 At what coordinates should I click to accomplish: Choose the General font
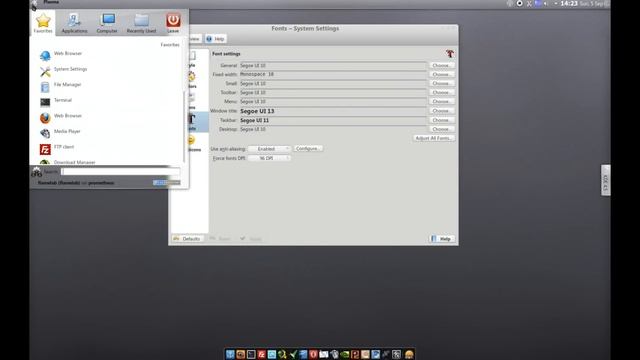tap(441, 65)
